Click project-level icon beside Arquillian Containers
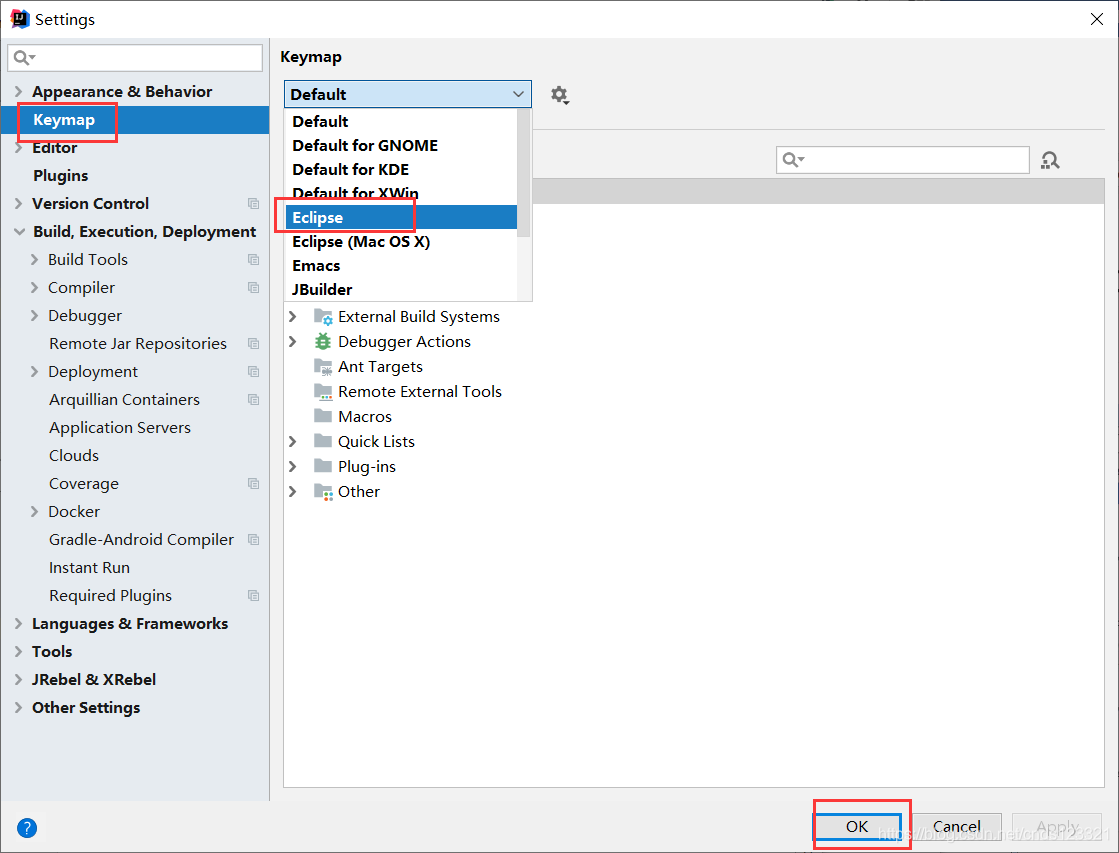The height and width of the screenshot is (853, 1119). click(253, 400)
